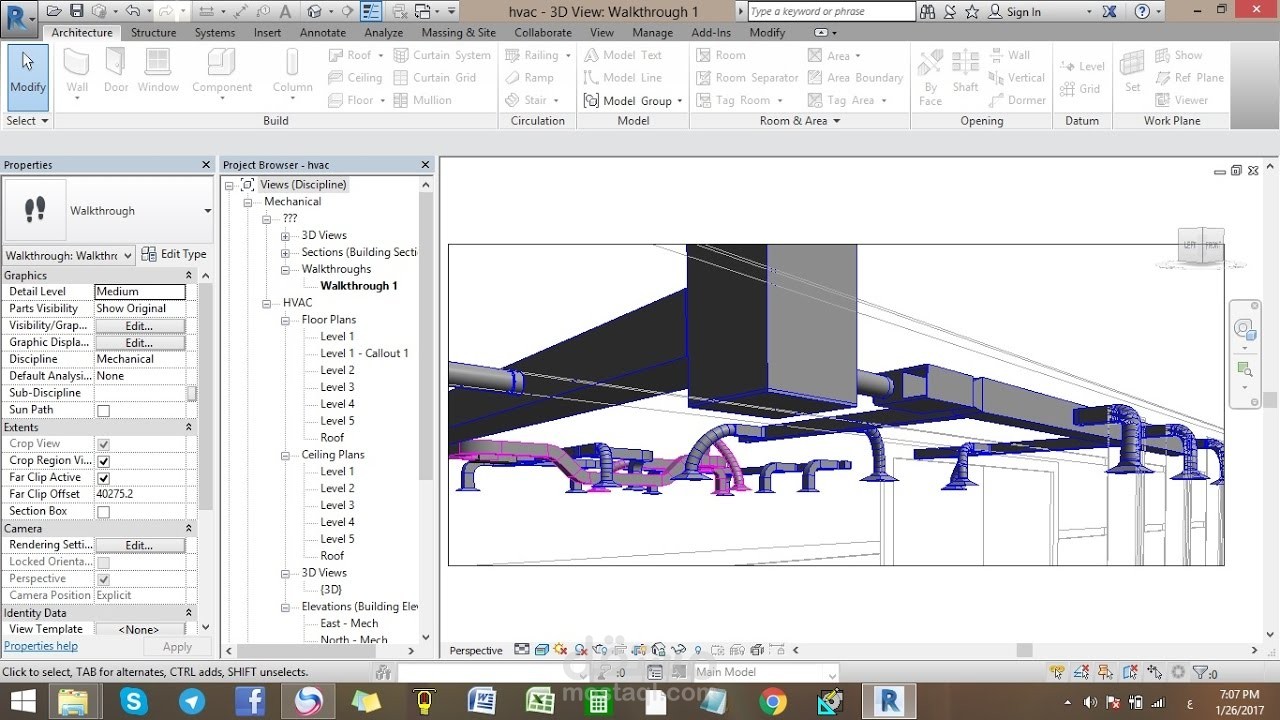Collapse the Camera properties section
1280x720 pixels.
188,528
